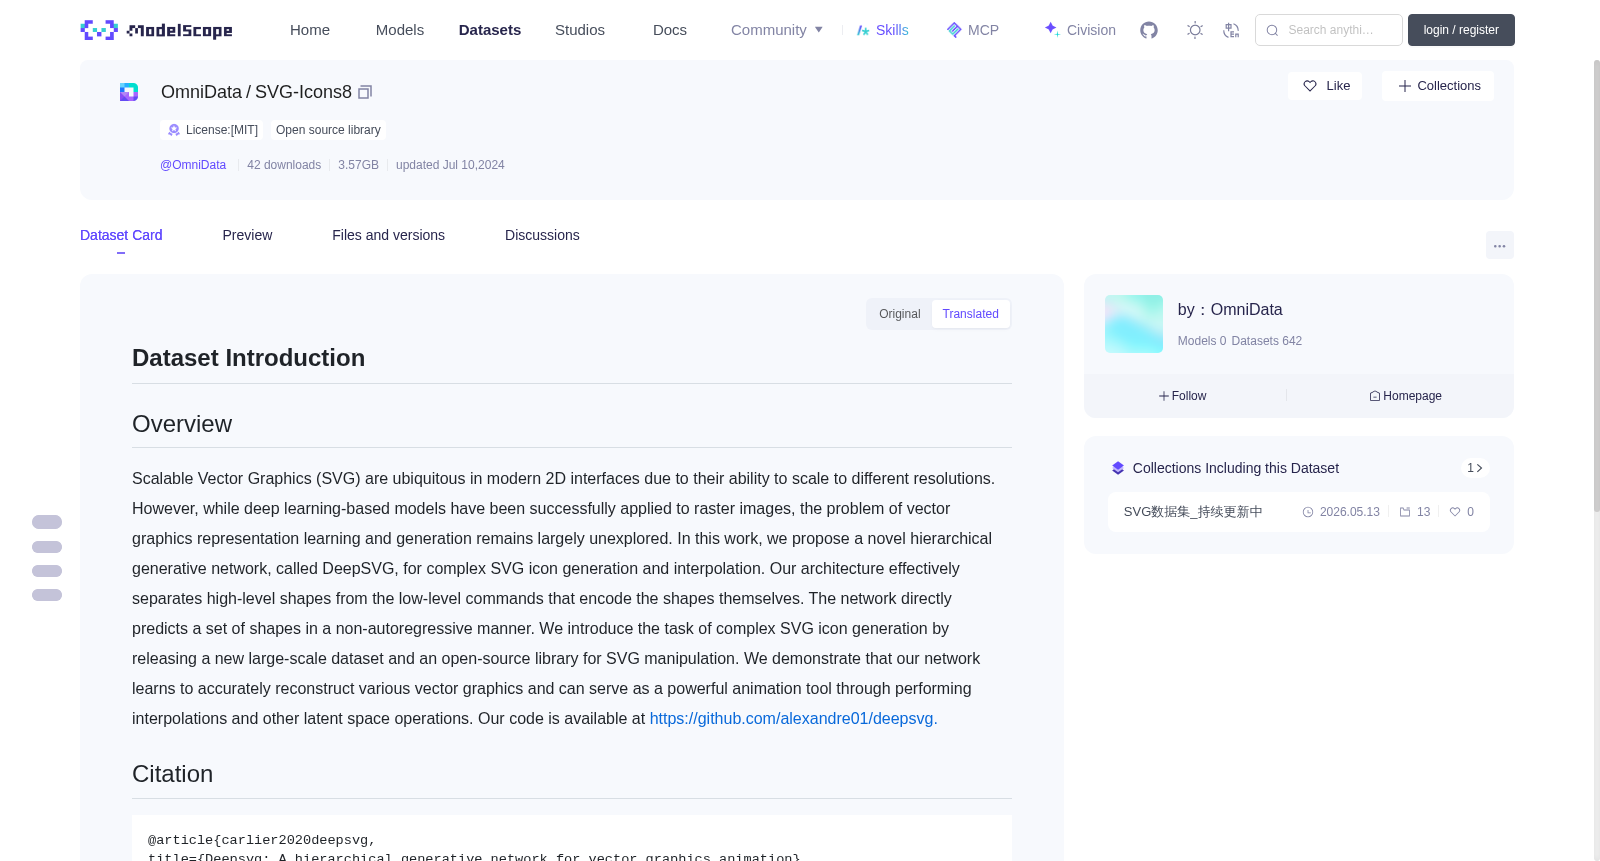This screenshot has height=861, width=1600.
Task: Click the 'Citation' heading
Action: (172, 774)
